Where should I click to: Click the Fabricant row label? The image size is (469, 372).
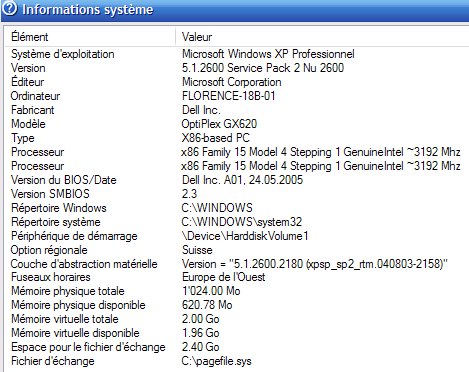click(33, 110)
